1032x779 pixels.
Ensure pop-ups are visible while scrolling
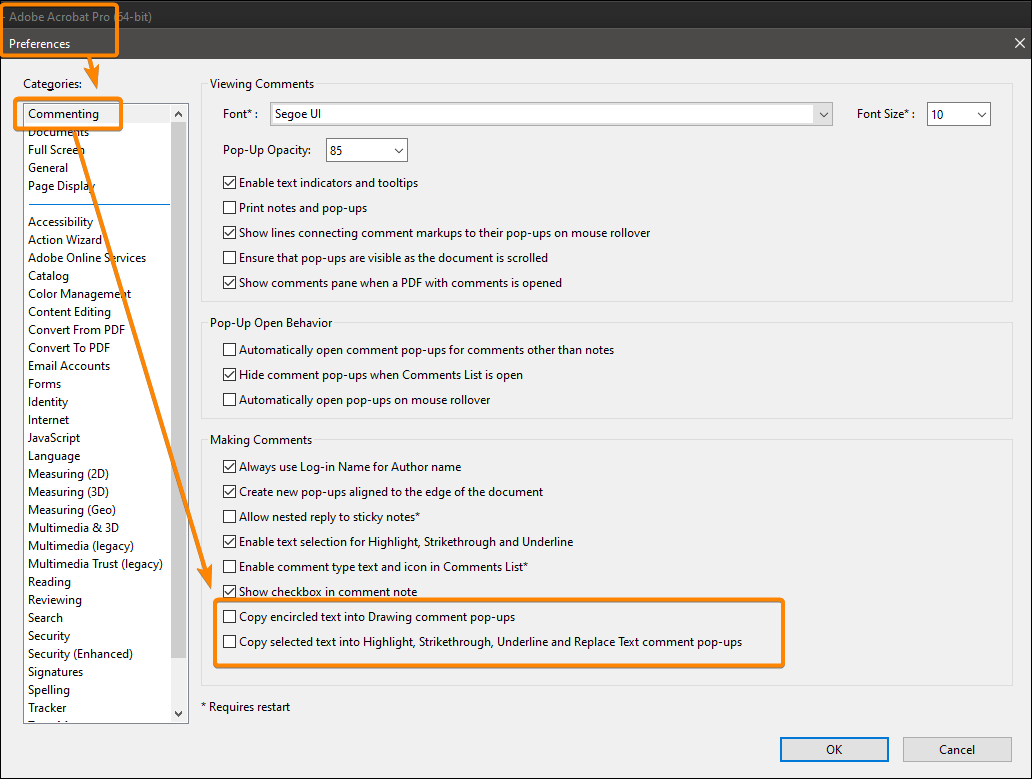pyautogui.click(x=229, y=257)
